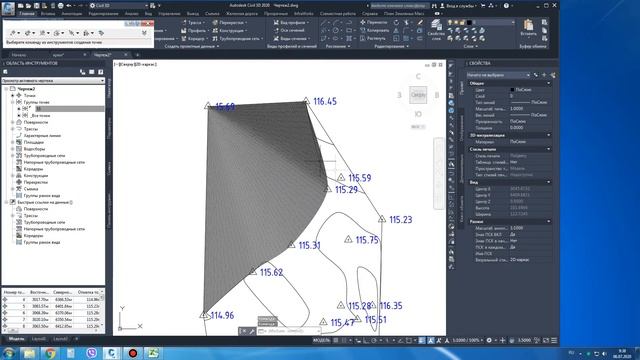Screen dimensions: 640x360
Task: Click the Open file icon in quick access toolbar
Action: click(29, 6)
